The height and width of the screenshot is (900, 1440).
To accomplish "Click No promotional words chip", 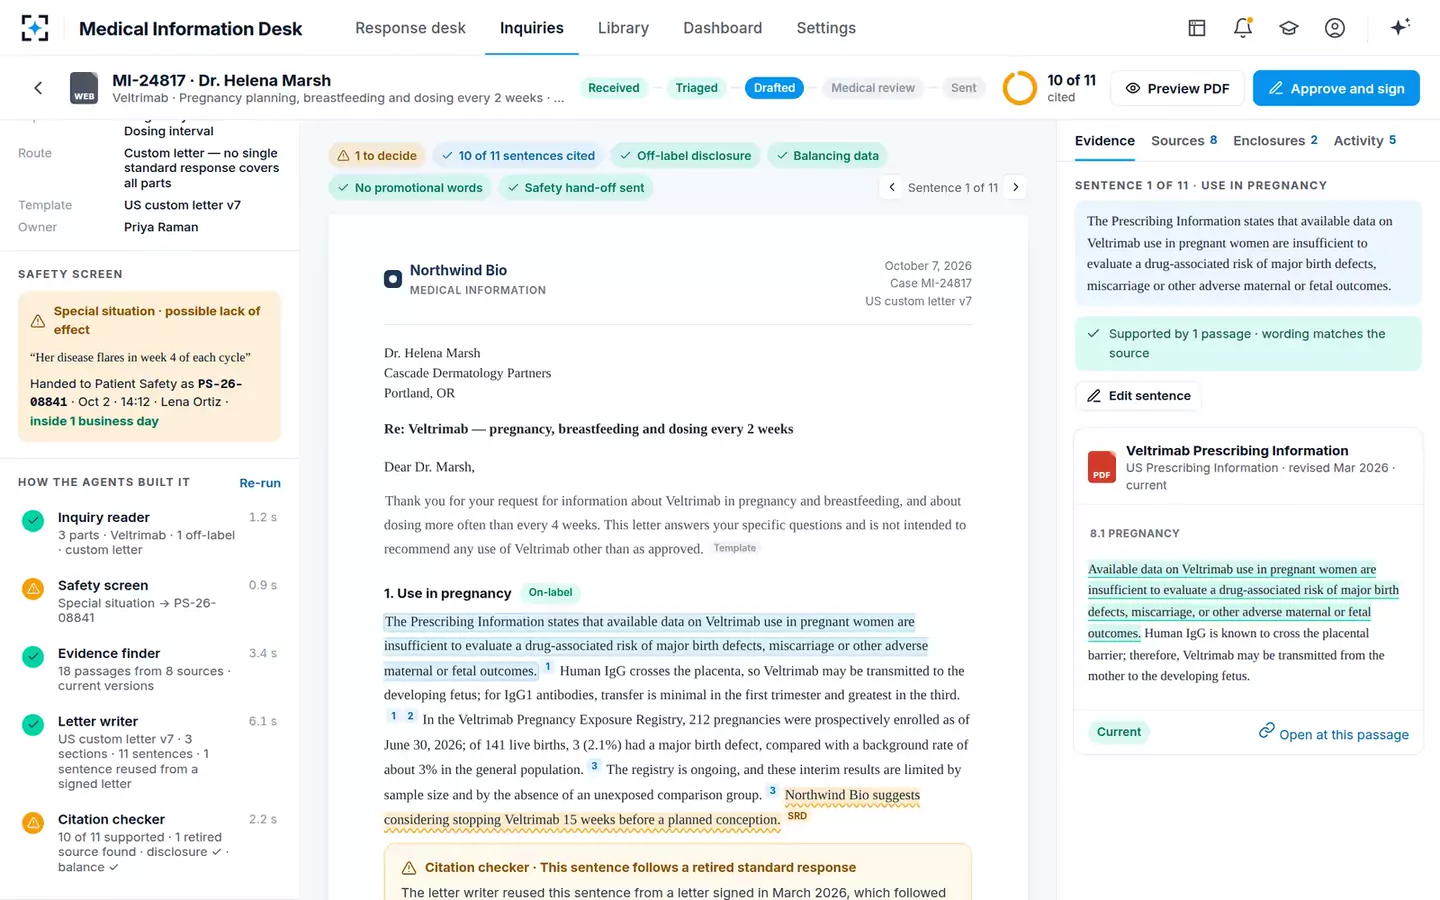I will coord(410,188).
